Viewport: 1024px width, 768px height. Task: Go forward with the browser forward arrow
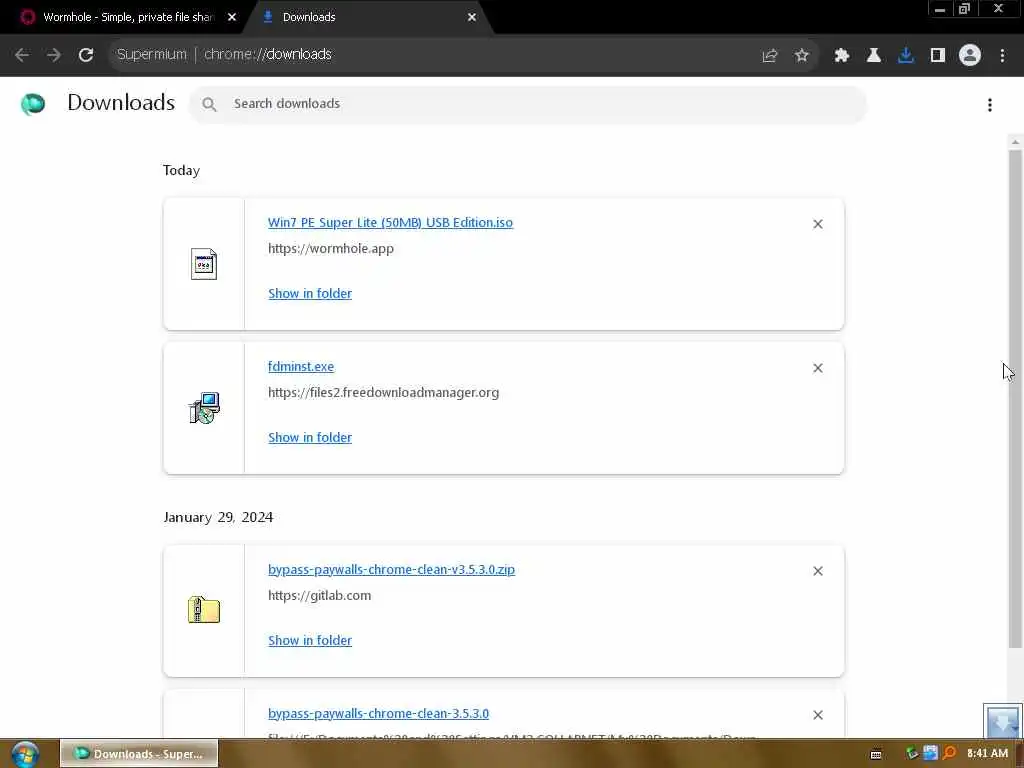54,55
